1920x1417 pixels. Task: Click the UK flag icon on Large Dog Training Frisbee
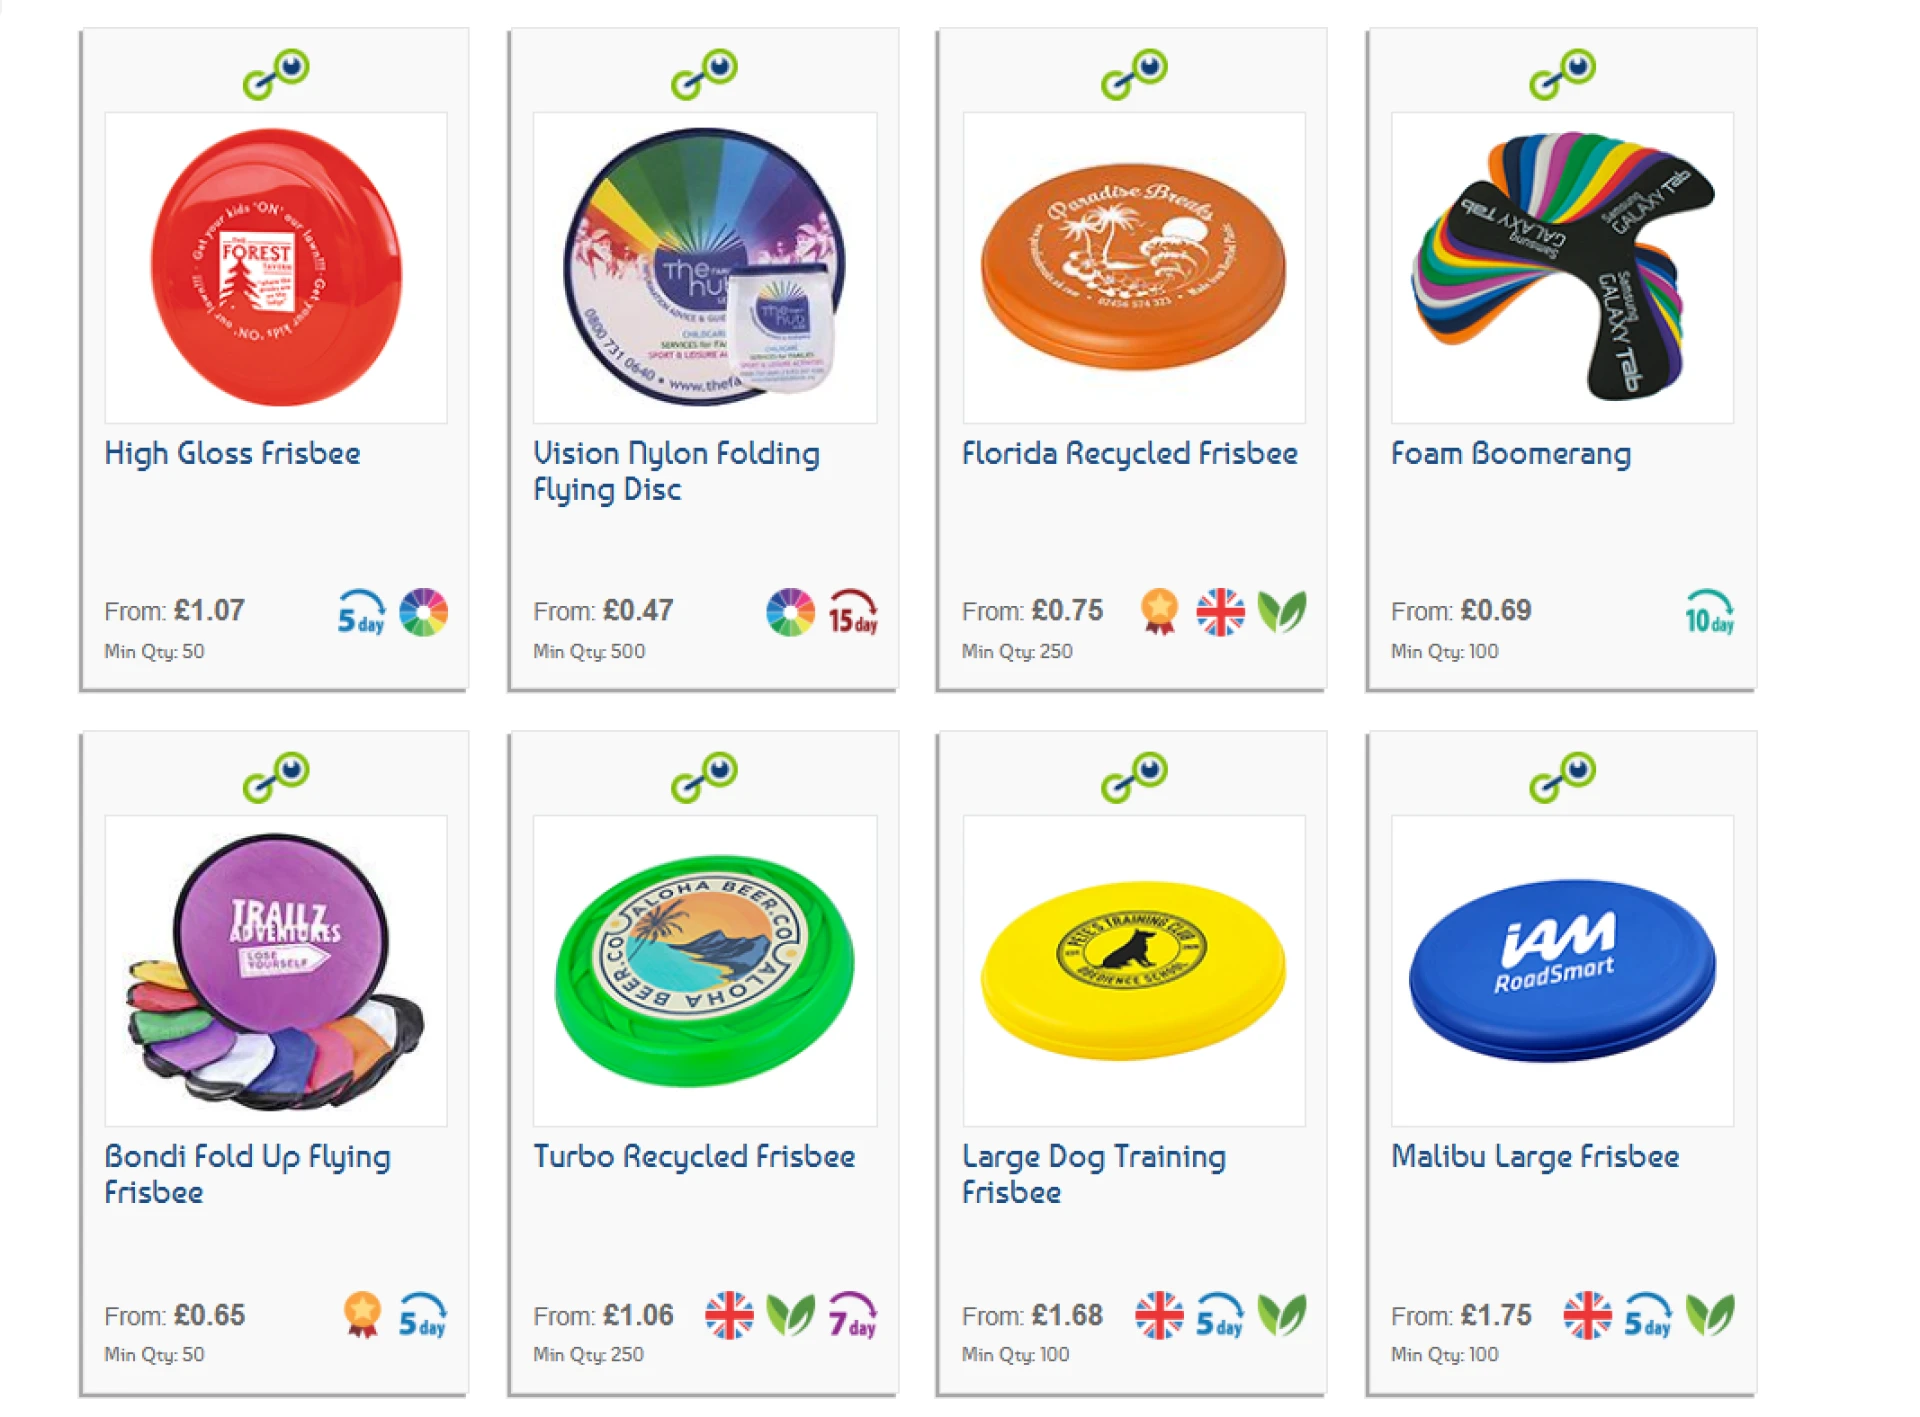pos(1159,1315)
